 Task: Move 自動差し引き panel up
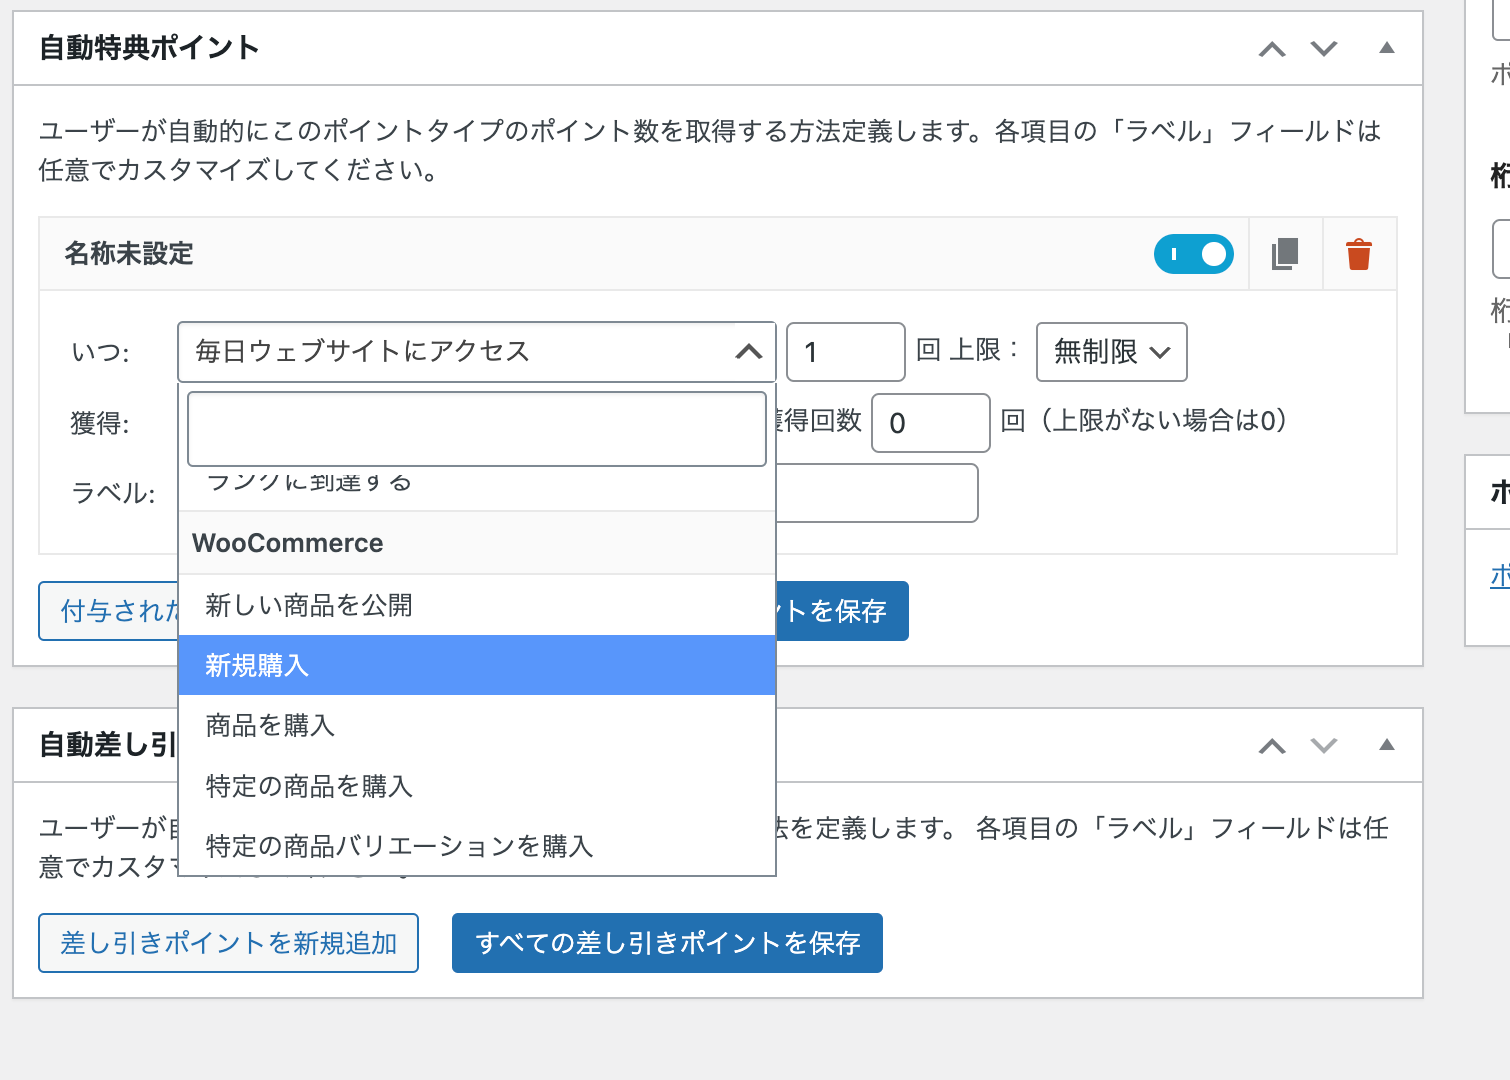1272,746
